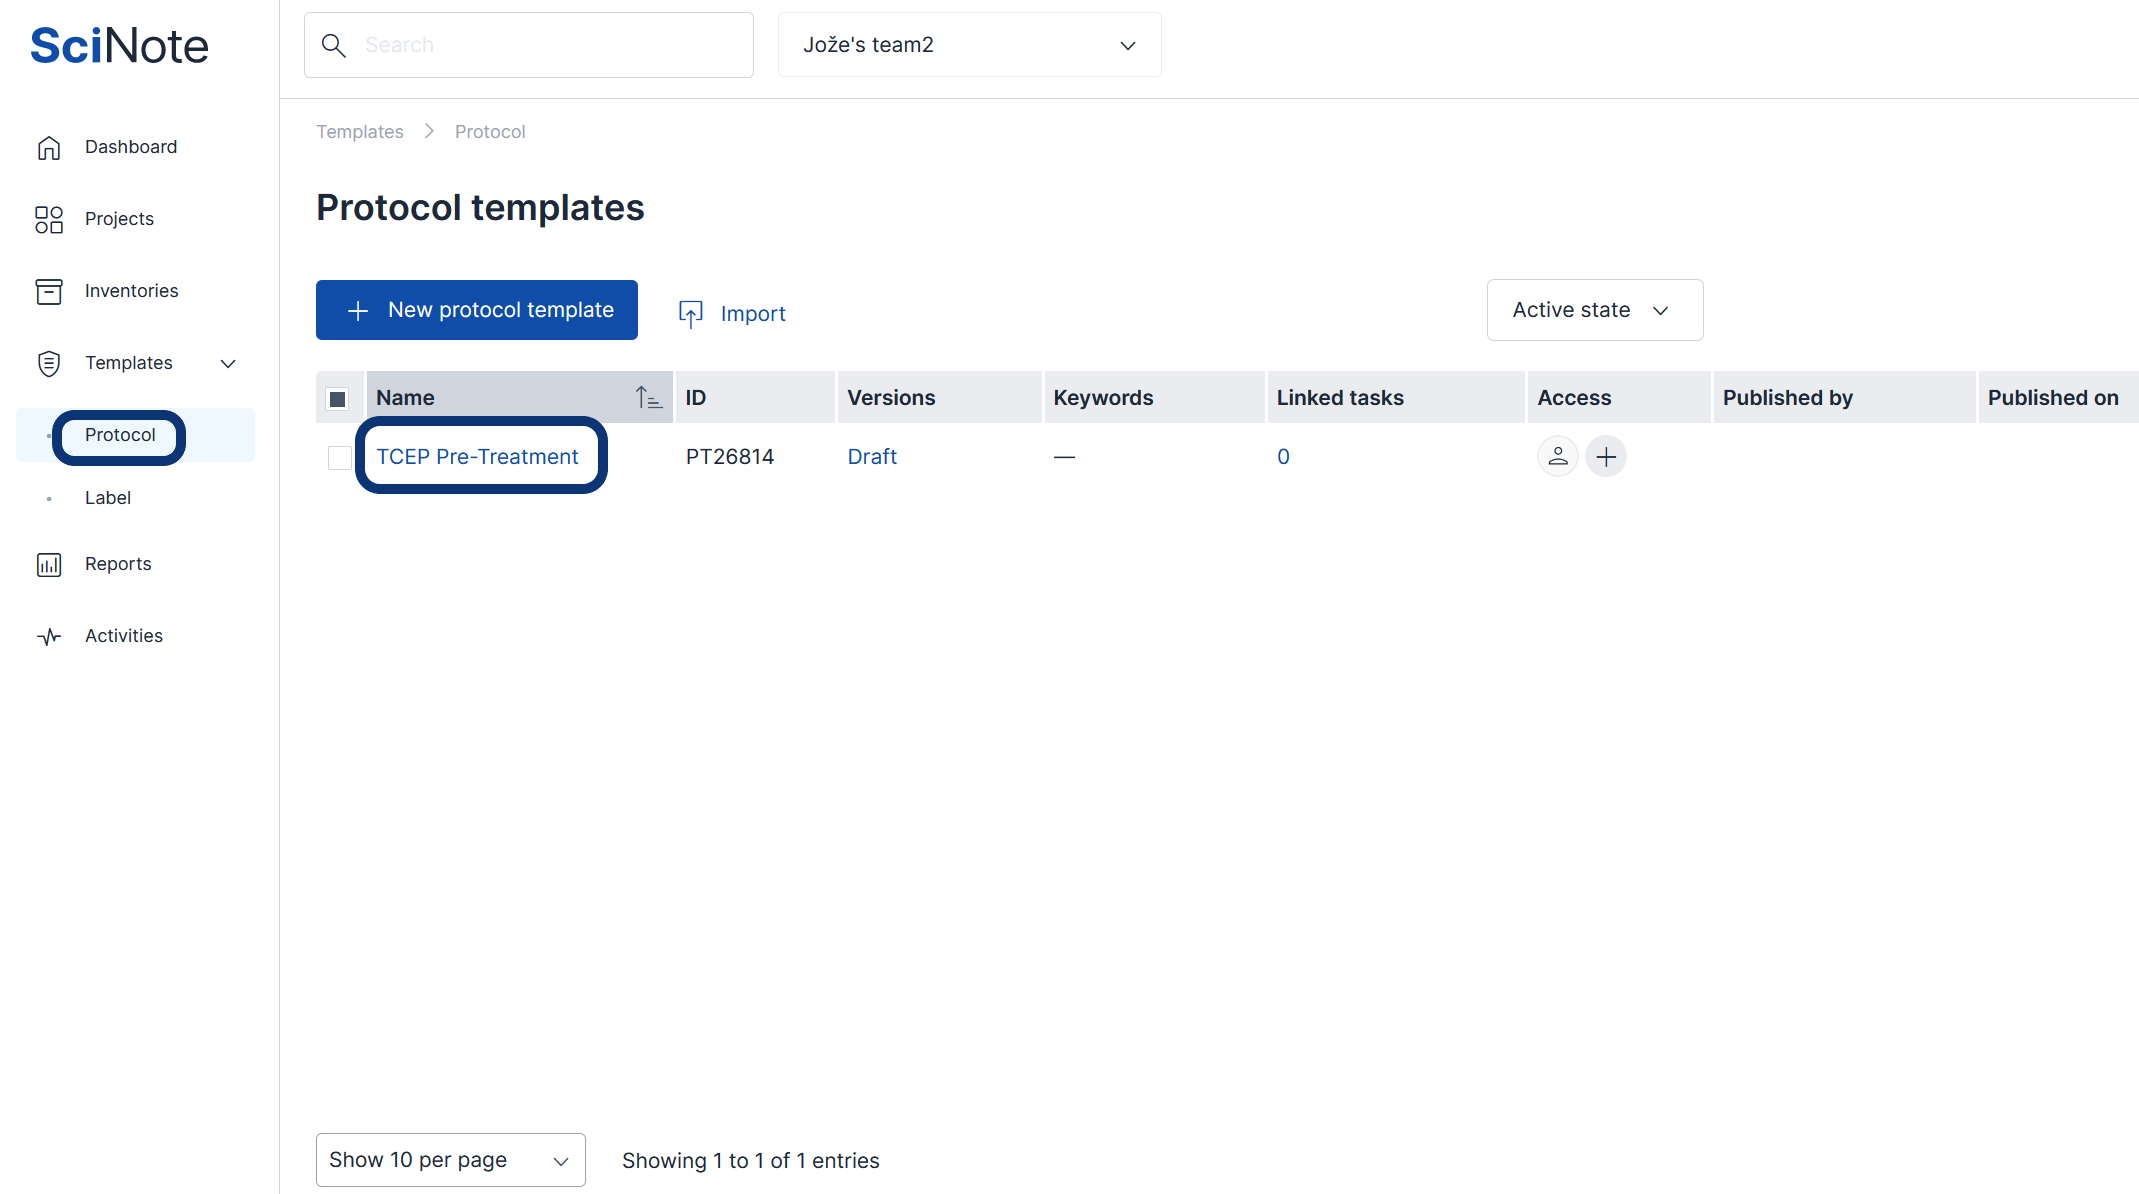The width and height of the screenshot is (2139, 1194).
Task: Click the plus icon in Access column
Action: (1606, 457)
